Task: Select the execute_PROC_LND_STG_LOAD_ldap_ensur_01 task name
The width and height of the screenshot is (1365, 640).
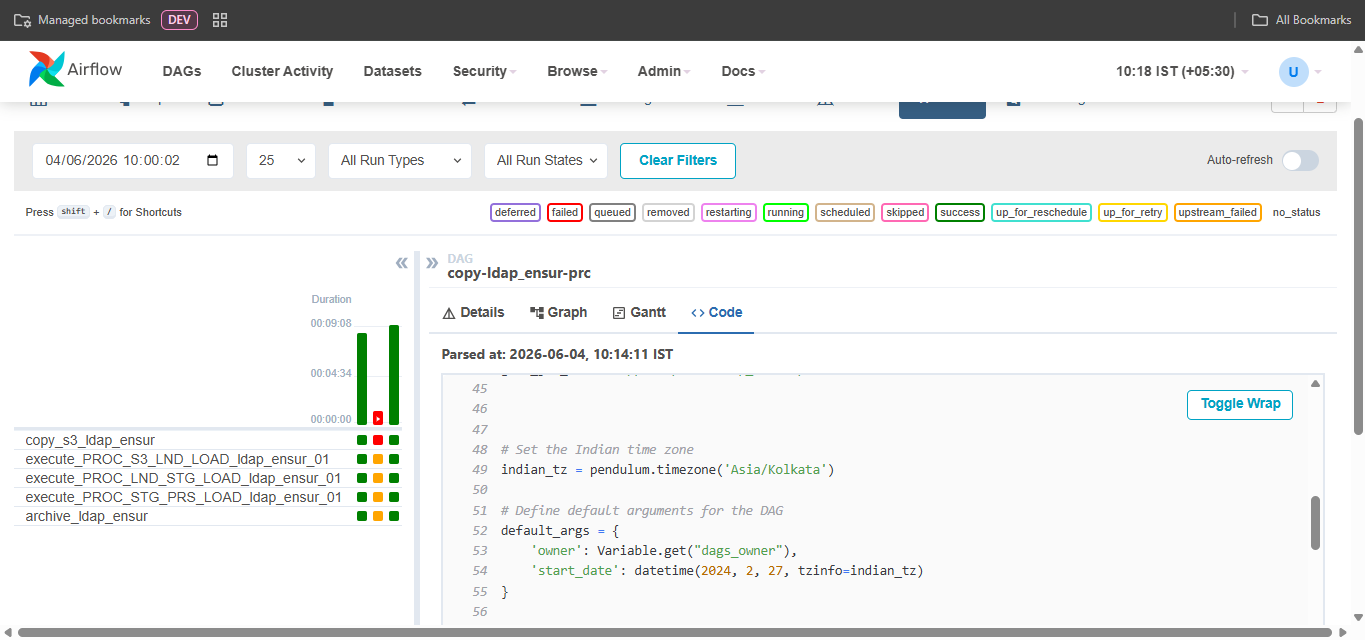Action: [183, 478]
